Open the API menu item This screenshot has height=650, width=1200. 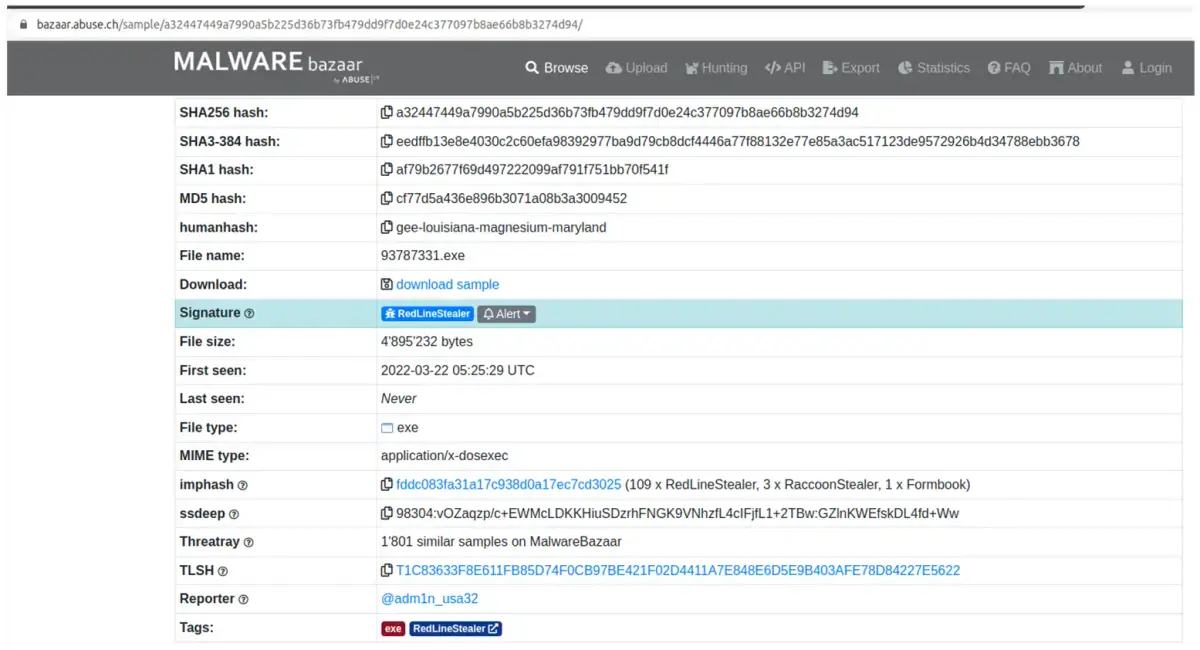tap(785, 68)
